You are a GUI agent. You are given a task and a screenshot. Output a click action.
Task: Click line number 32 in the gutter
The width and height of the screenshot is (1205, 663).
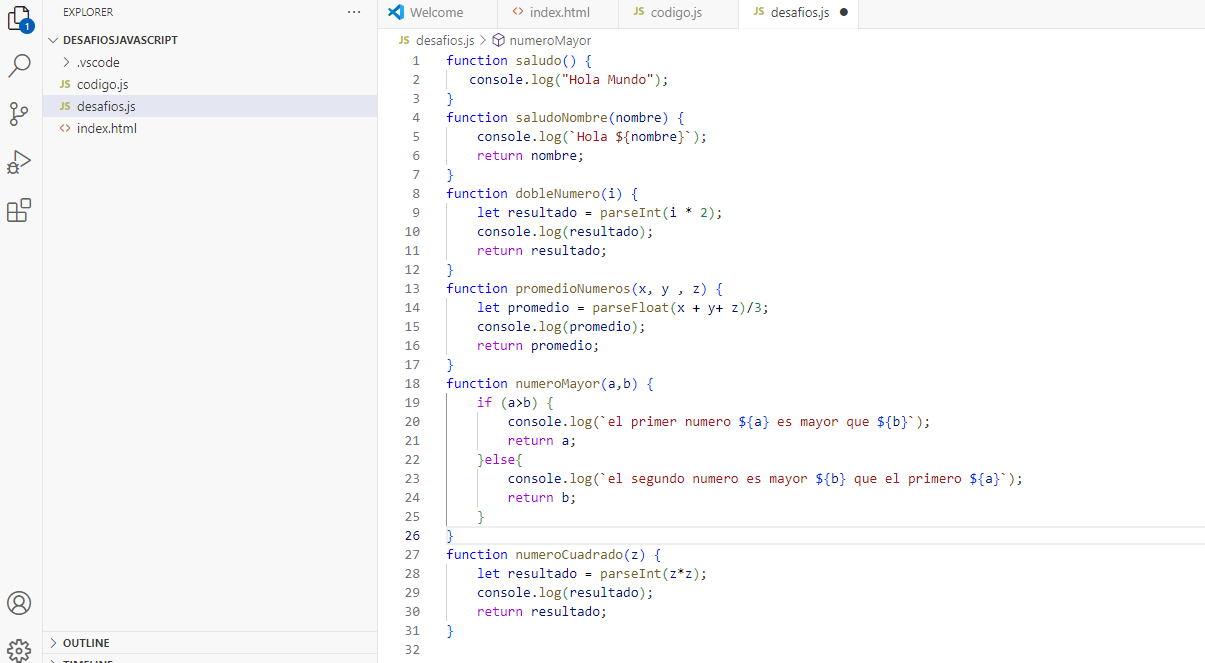coord(413,649)
